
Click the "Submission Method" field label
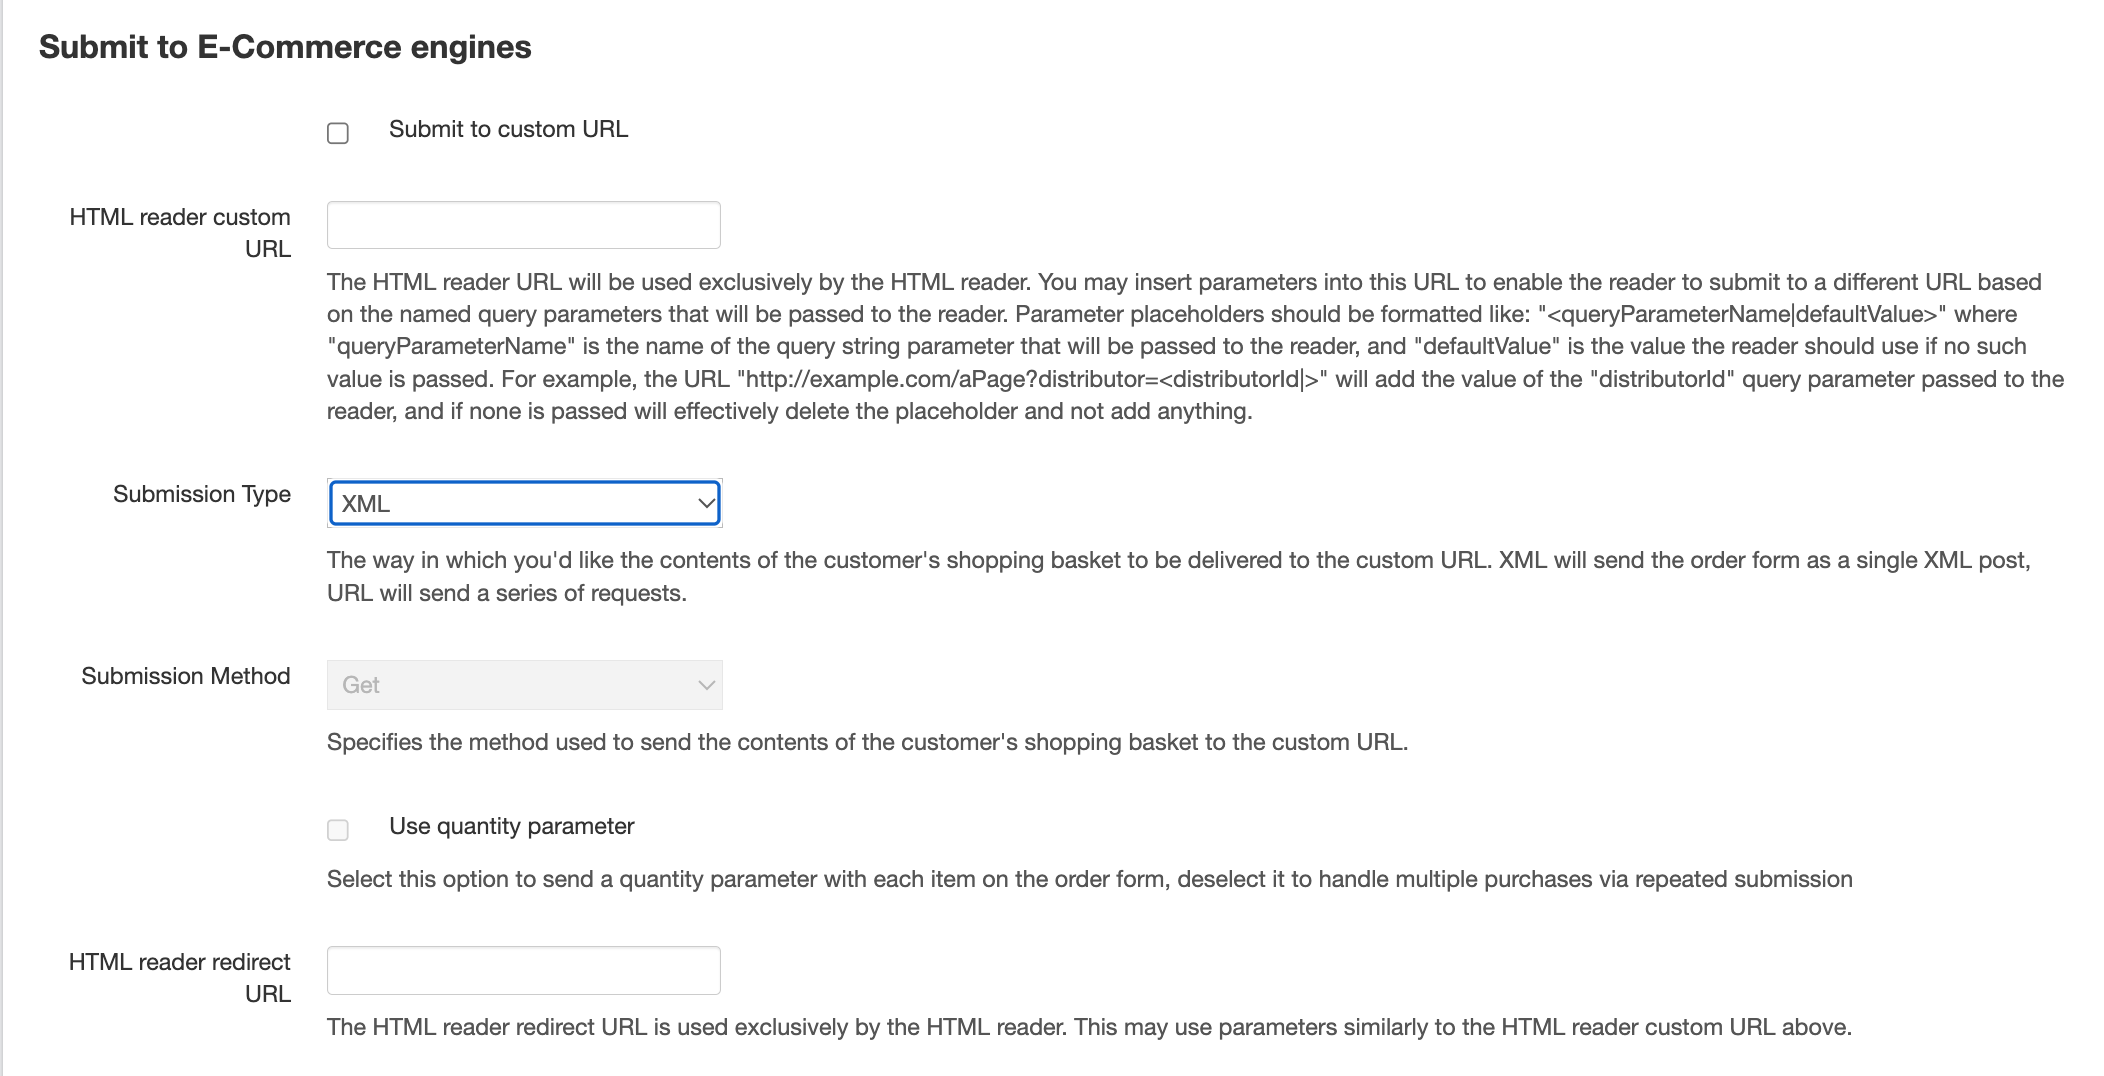(x=186, y=676)
